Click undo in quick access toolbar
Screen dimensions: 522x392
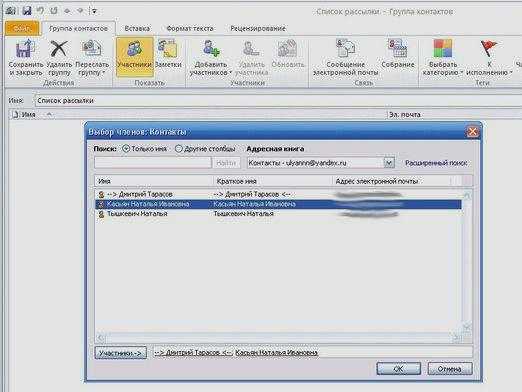pos(40,11)
